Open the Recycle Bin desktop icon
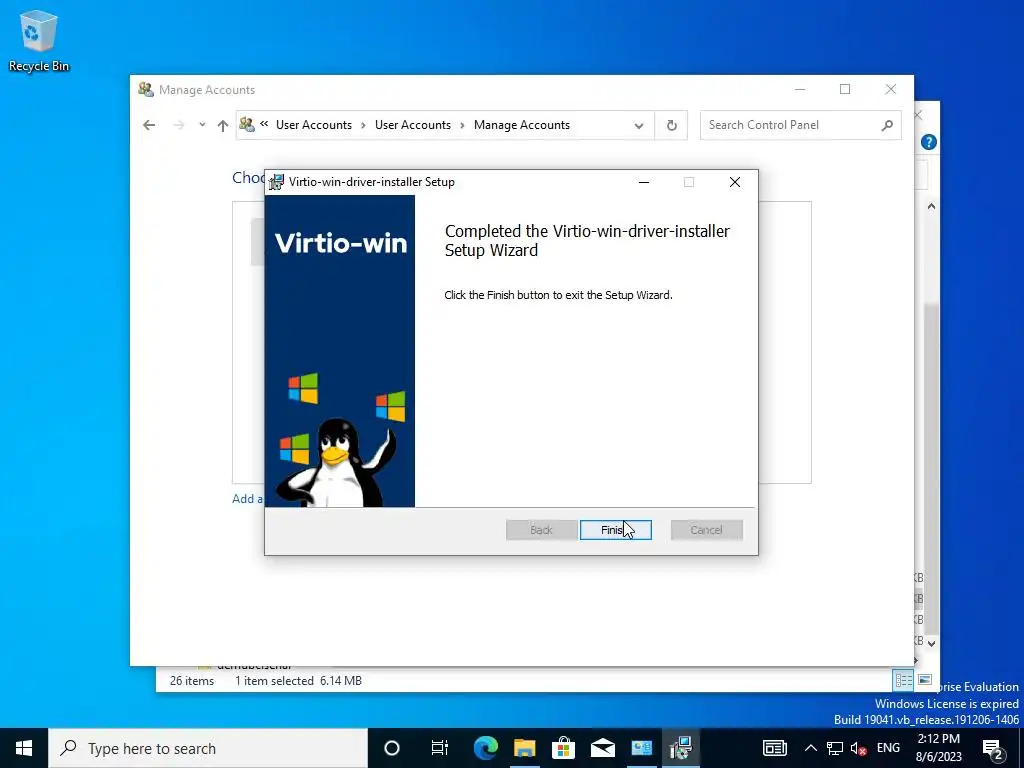1024x768 pixels. (x=39, y=40)
